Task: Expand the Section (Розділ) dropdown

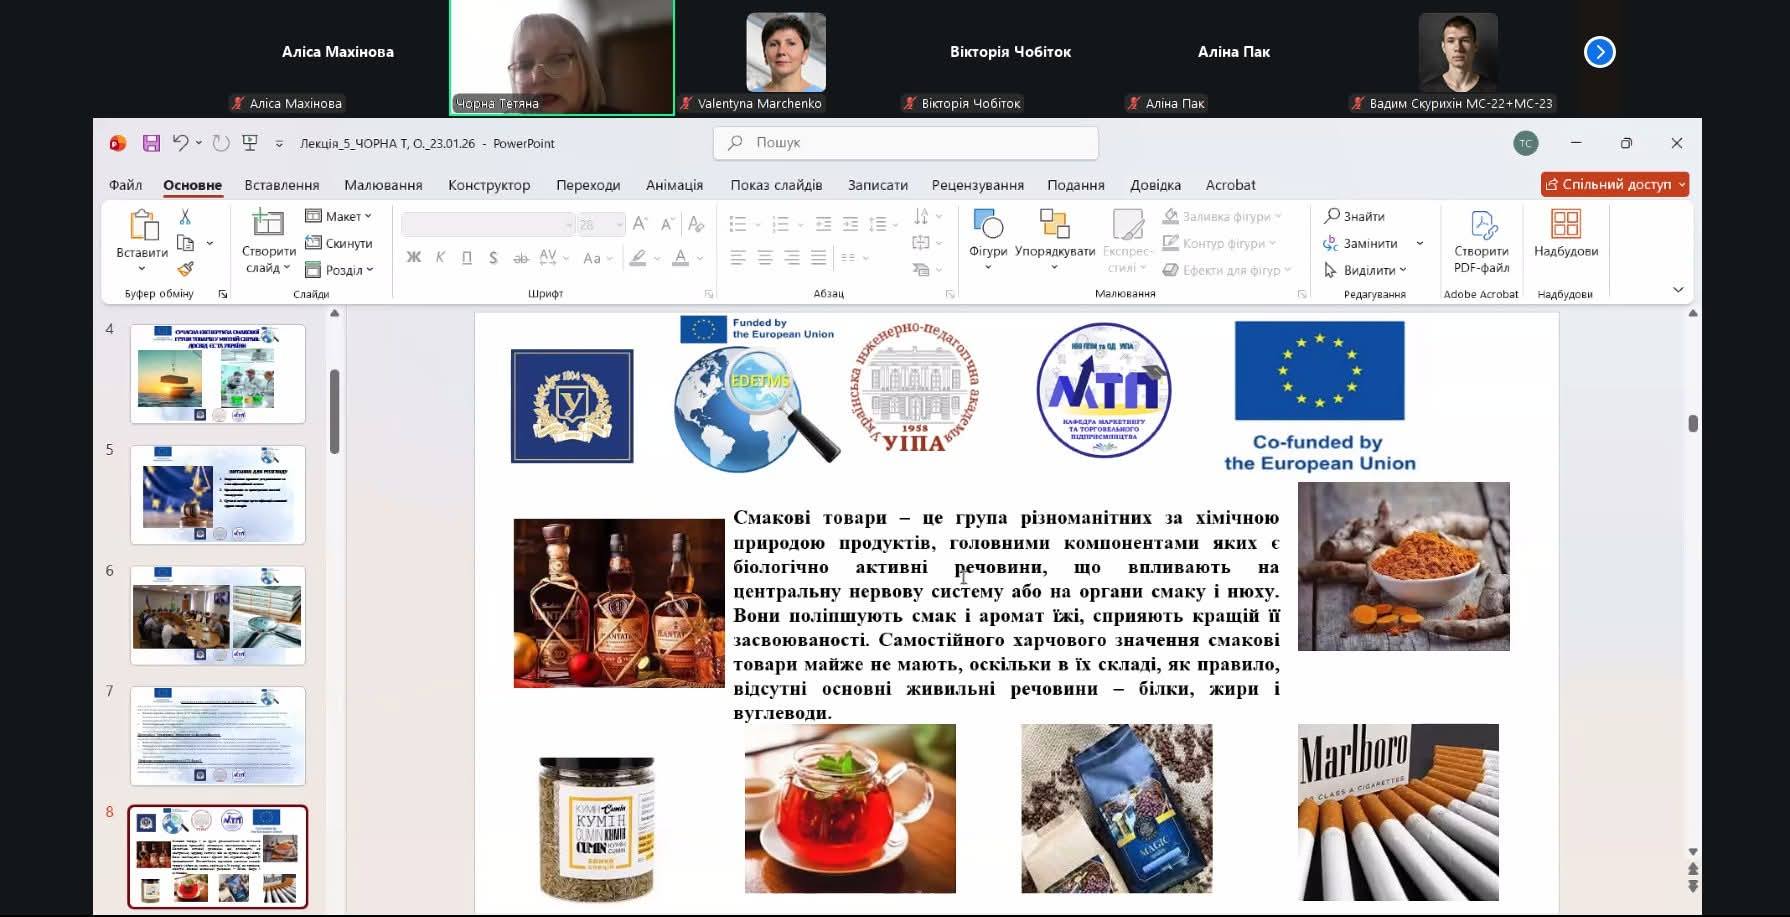Action: (x=340, y=270)
